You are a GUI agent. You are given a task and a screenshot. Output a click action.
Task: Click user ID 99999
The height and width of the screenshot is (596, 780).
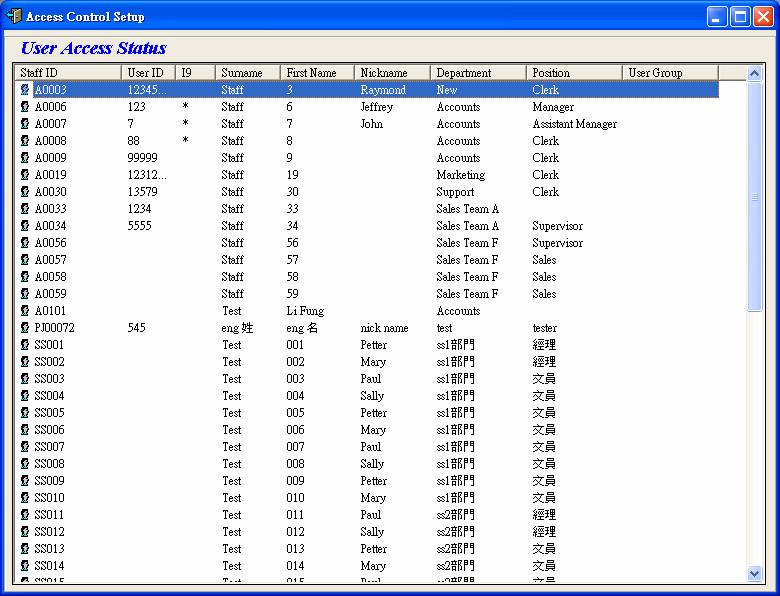click(x=142, y=158)
